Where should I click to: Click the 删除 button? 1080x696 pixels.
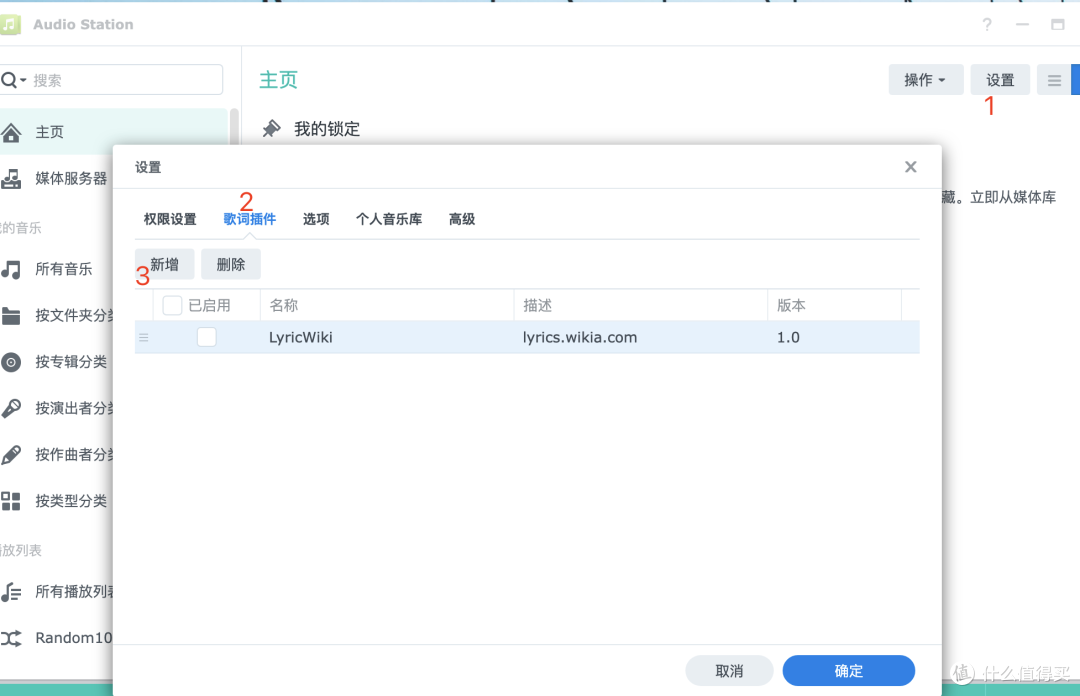tap(231, 265)
